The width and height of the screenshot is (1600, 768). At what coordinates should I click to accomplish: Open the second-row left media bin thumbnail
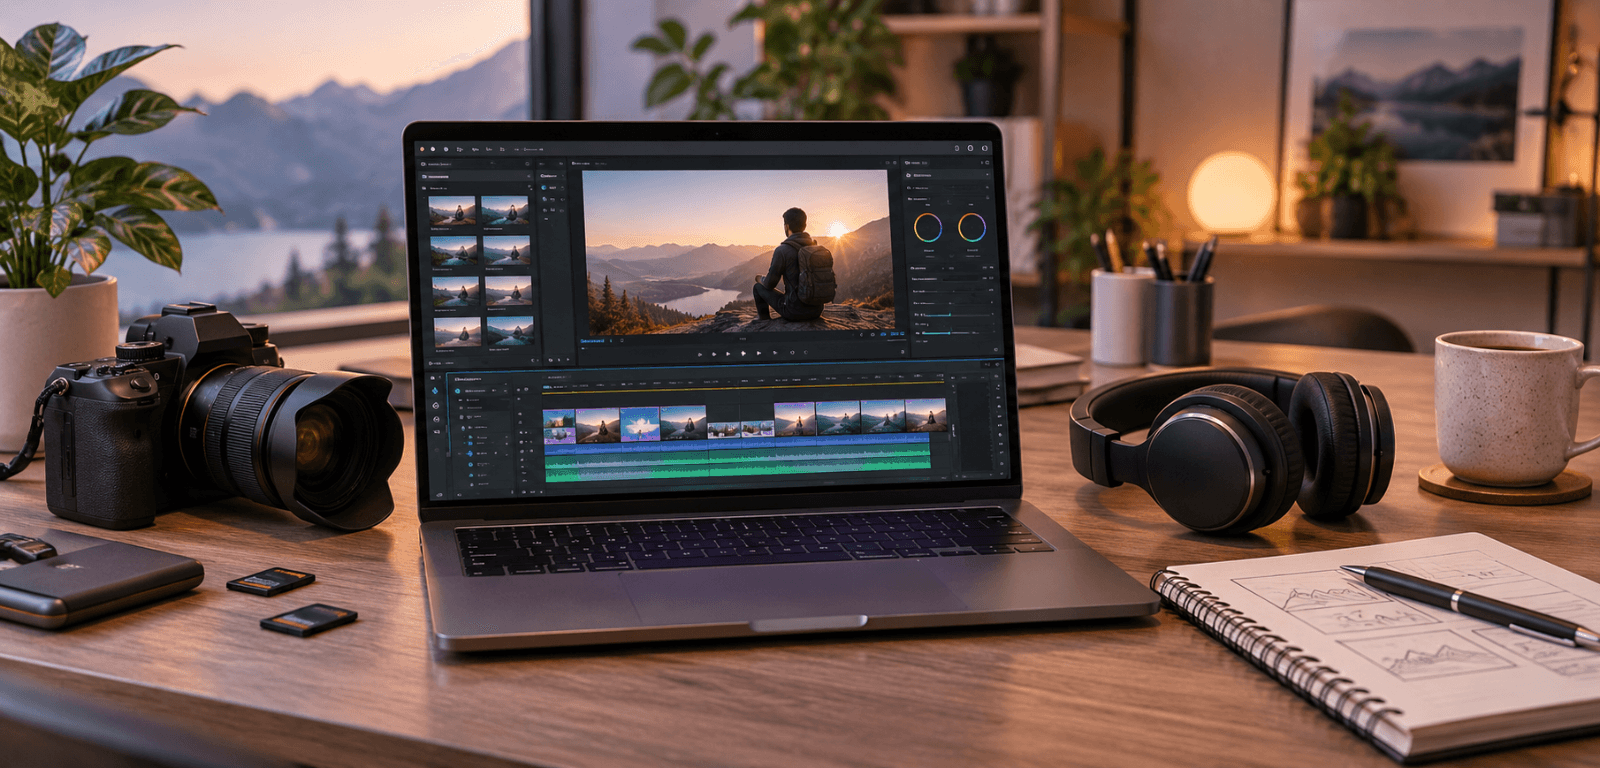click(454, 251)
